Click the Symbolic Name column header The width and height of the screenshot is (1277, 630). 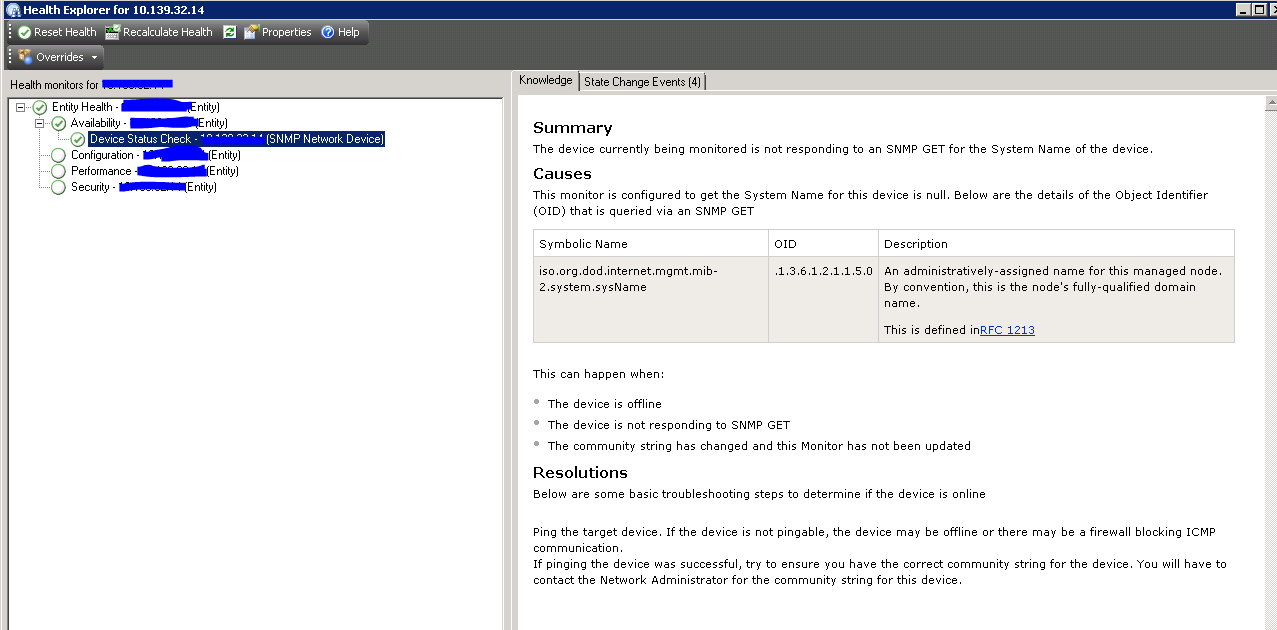[x=651, y=244]
